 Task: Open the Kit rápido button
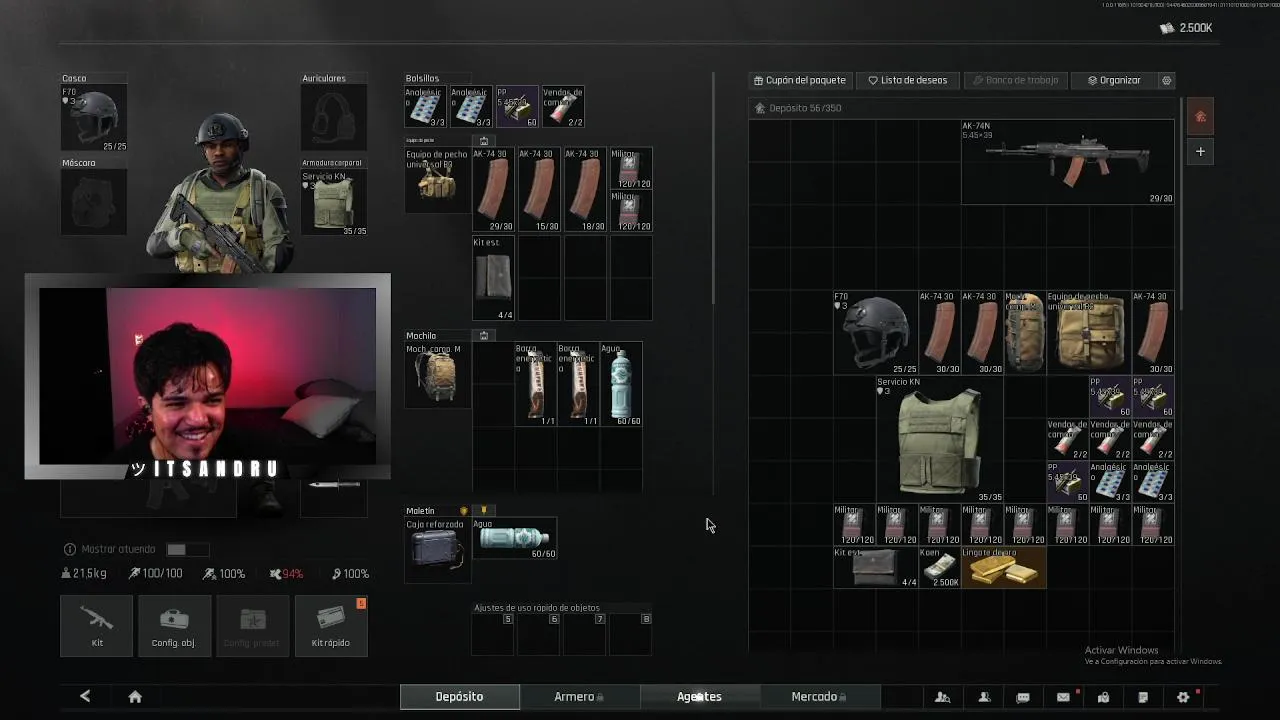click(331, 626)
